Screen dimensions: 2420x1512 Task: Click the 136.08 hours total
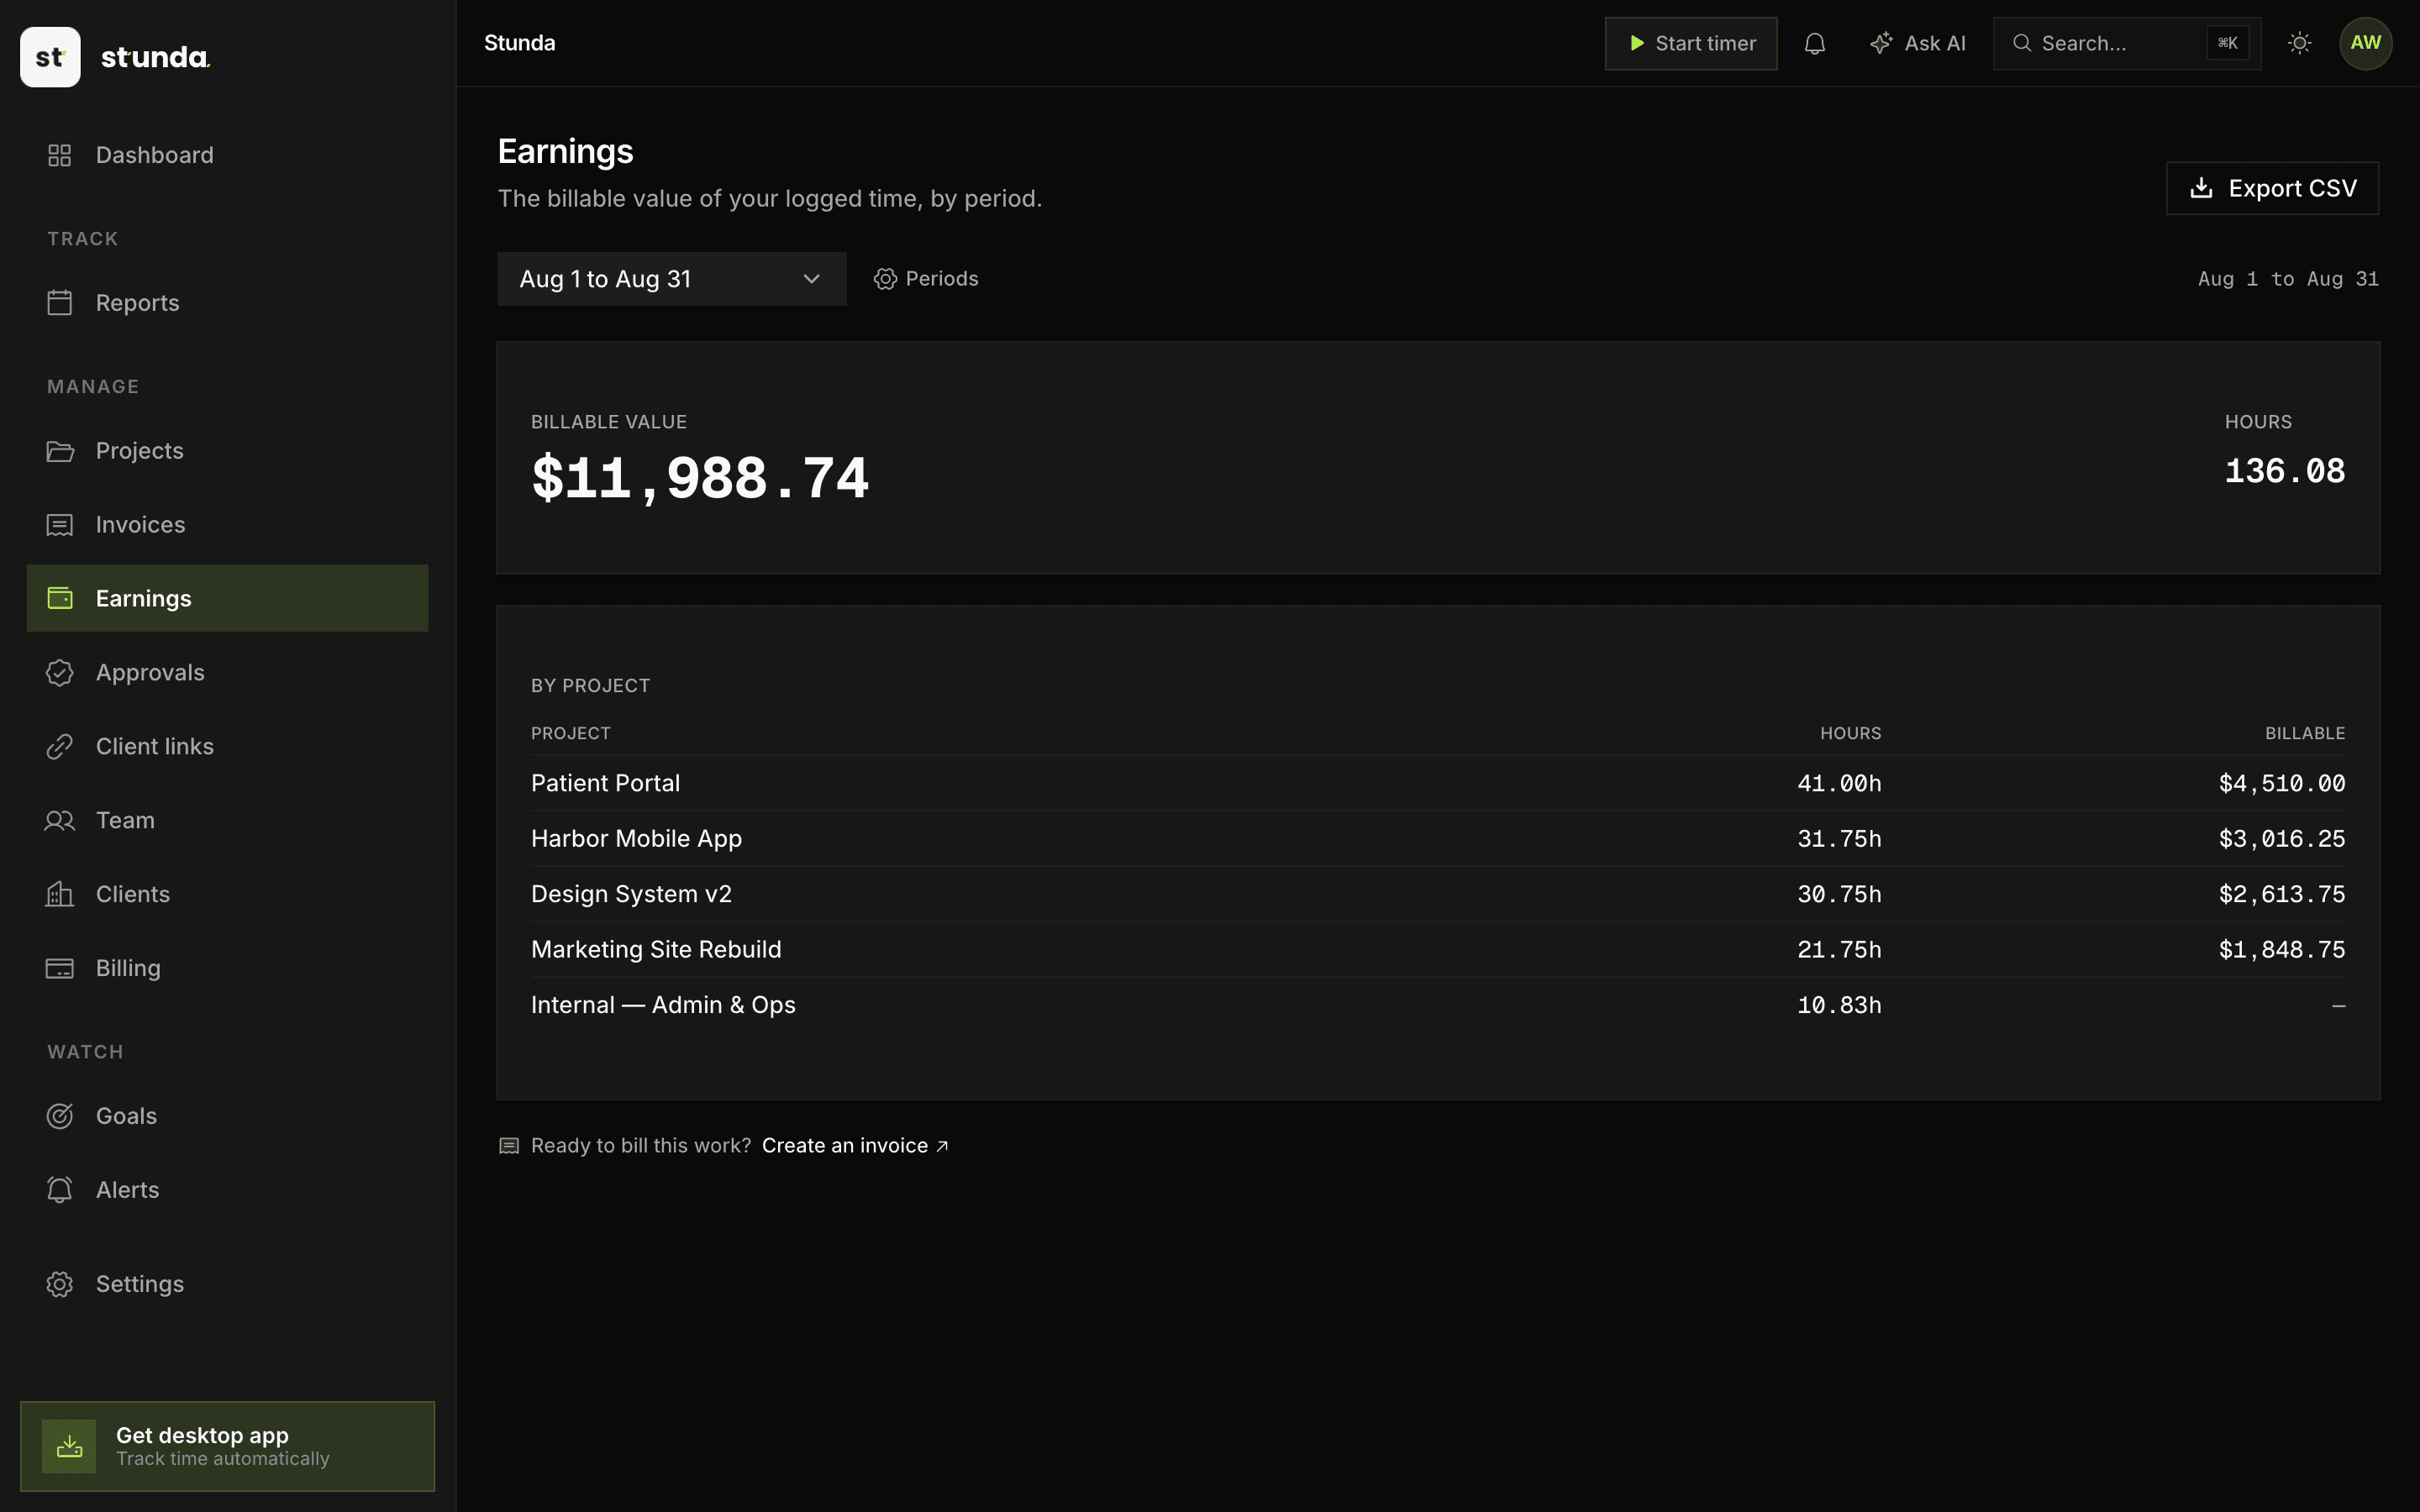[2285, 471]
